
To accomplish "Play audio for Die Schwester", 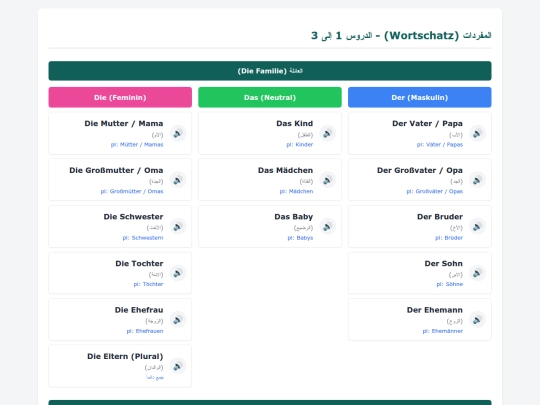I will point(178,226).
